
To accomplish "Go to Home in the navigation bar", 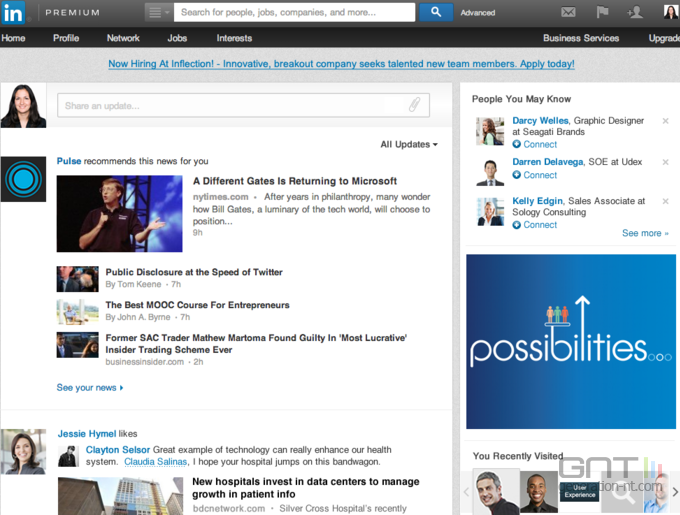I will coord(13,38).
